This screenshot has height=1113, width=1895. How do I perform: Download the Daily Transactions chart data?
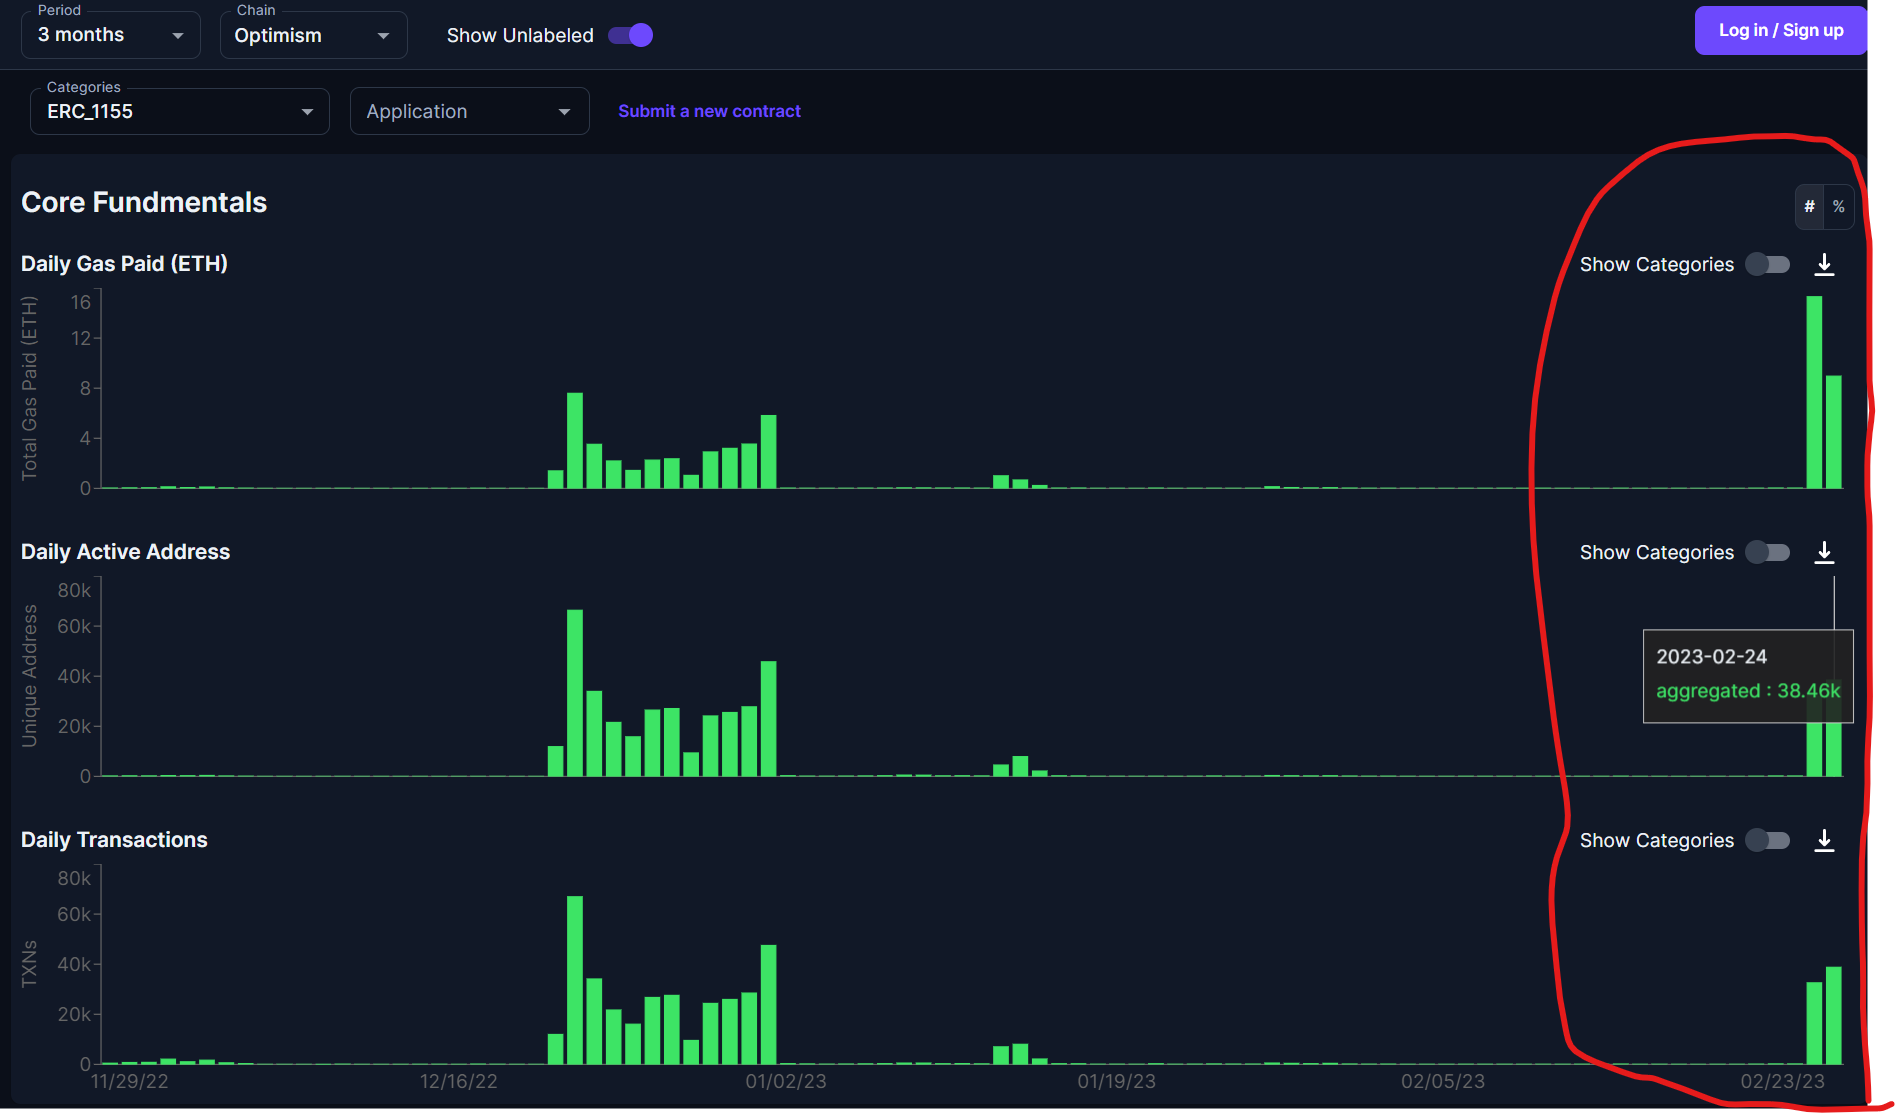(x=1824, y=841)
